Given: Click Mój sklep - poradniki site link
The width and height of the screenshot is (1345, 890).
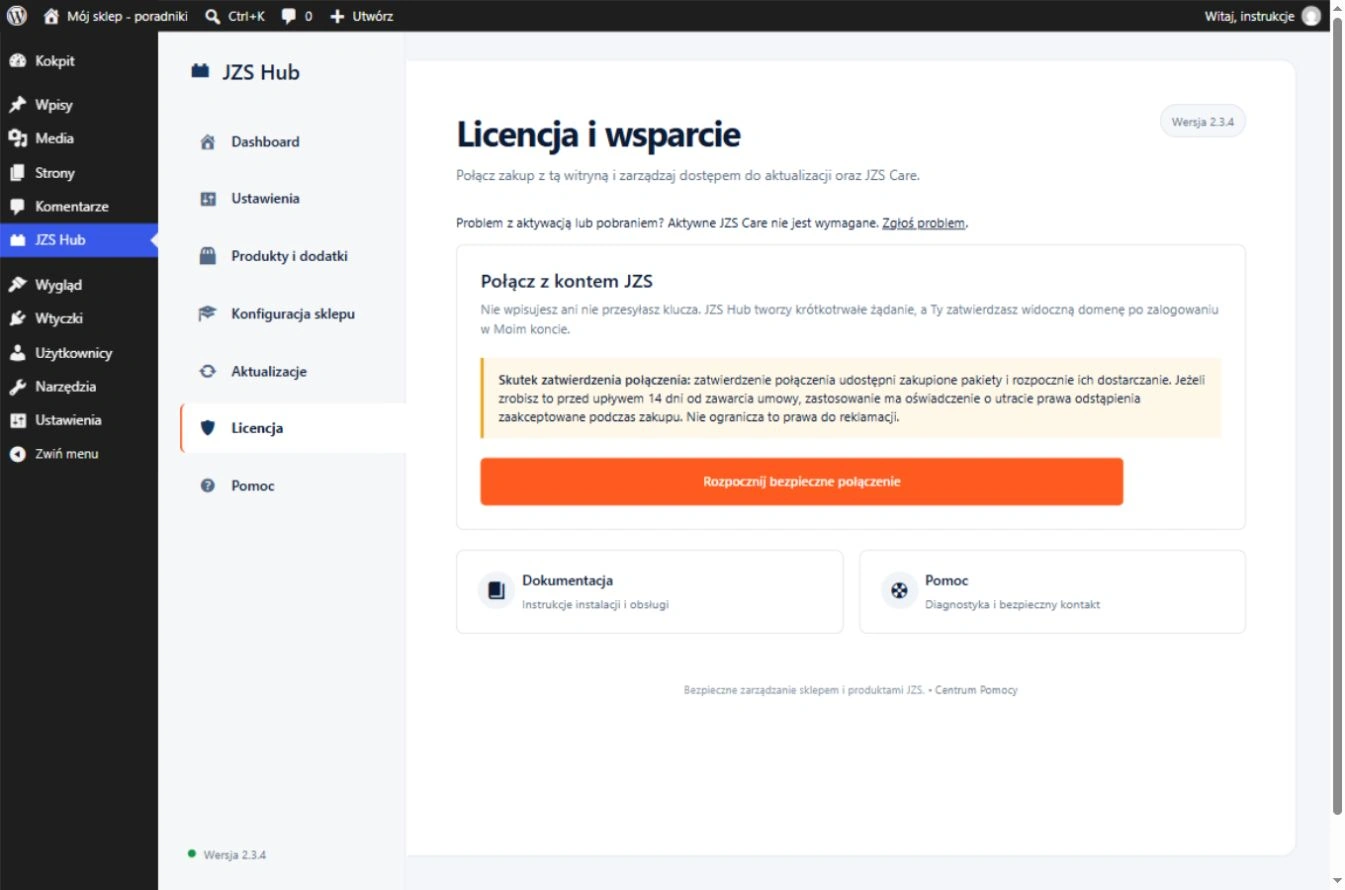Looking at the screenshot, I should click(x=116, y=16).
